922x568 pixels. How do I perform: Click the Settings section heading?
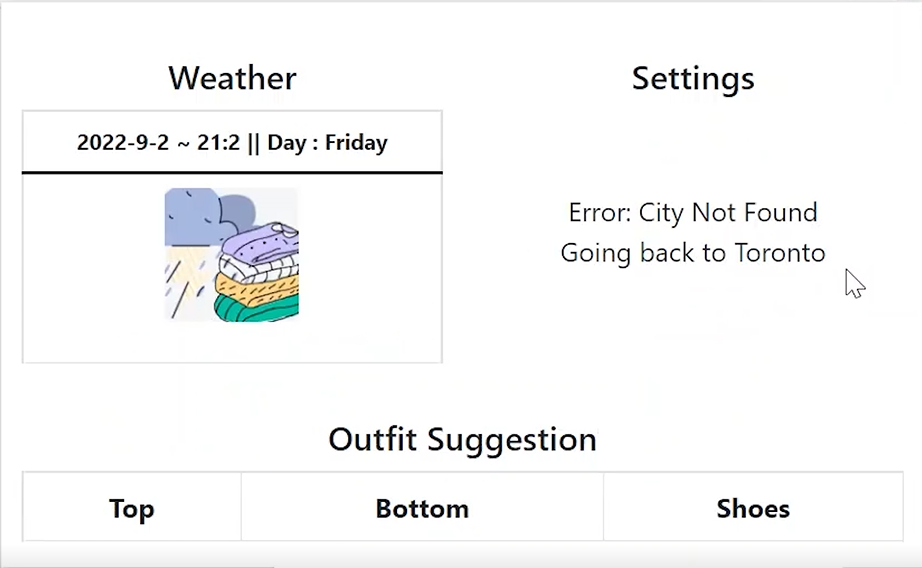coord(693,78)
